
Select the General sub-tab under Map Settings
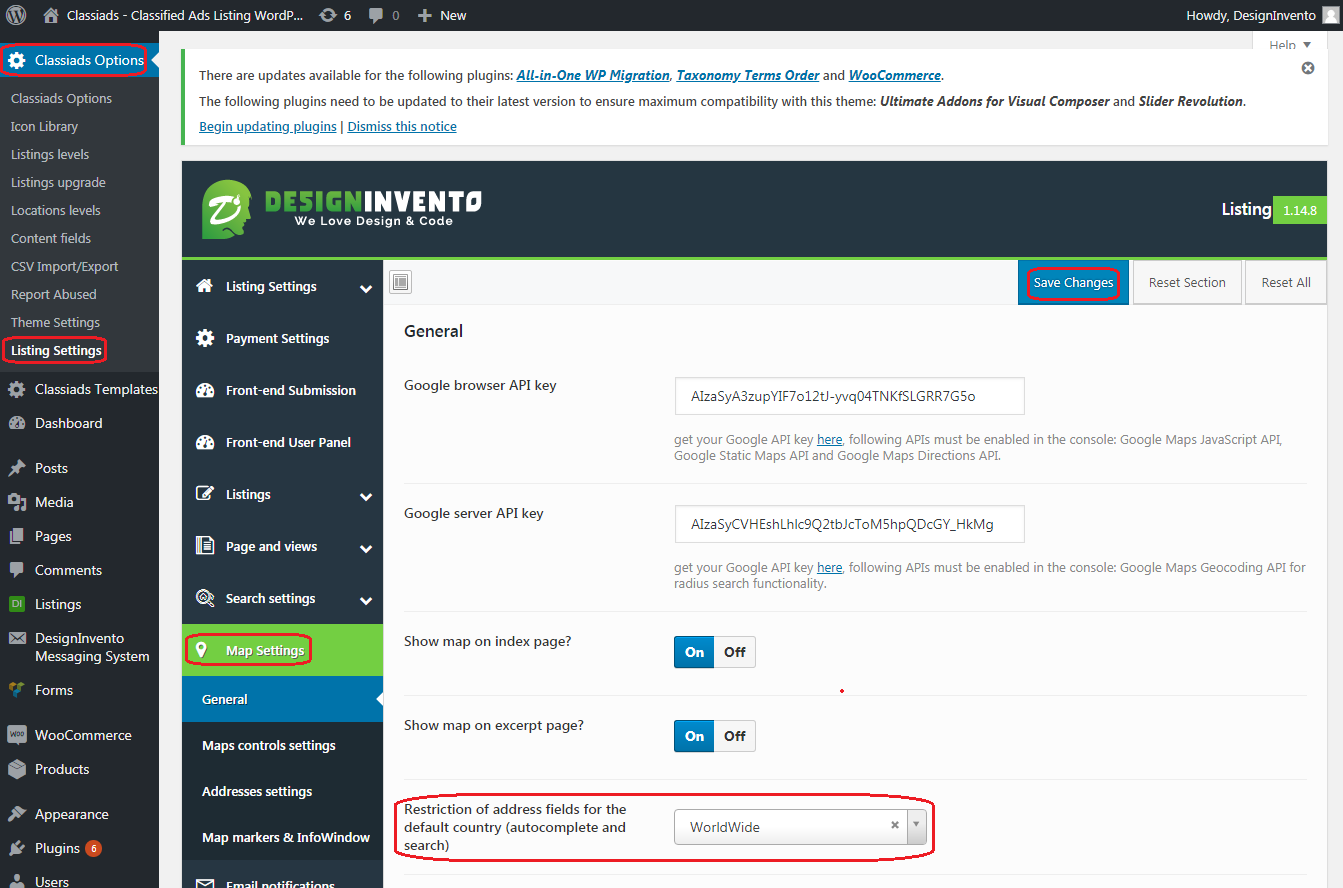pyautogui.click(x=282, y=699)
